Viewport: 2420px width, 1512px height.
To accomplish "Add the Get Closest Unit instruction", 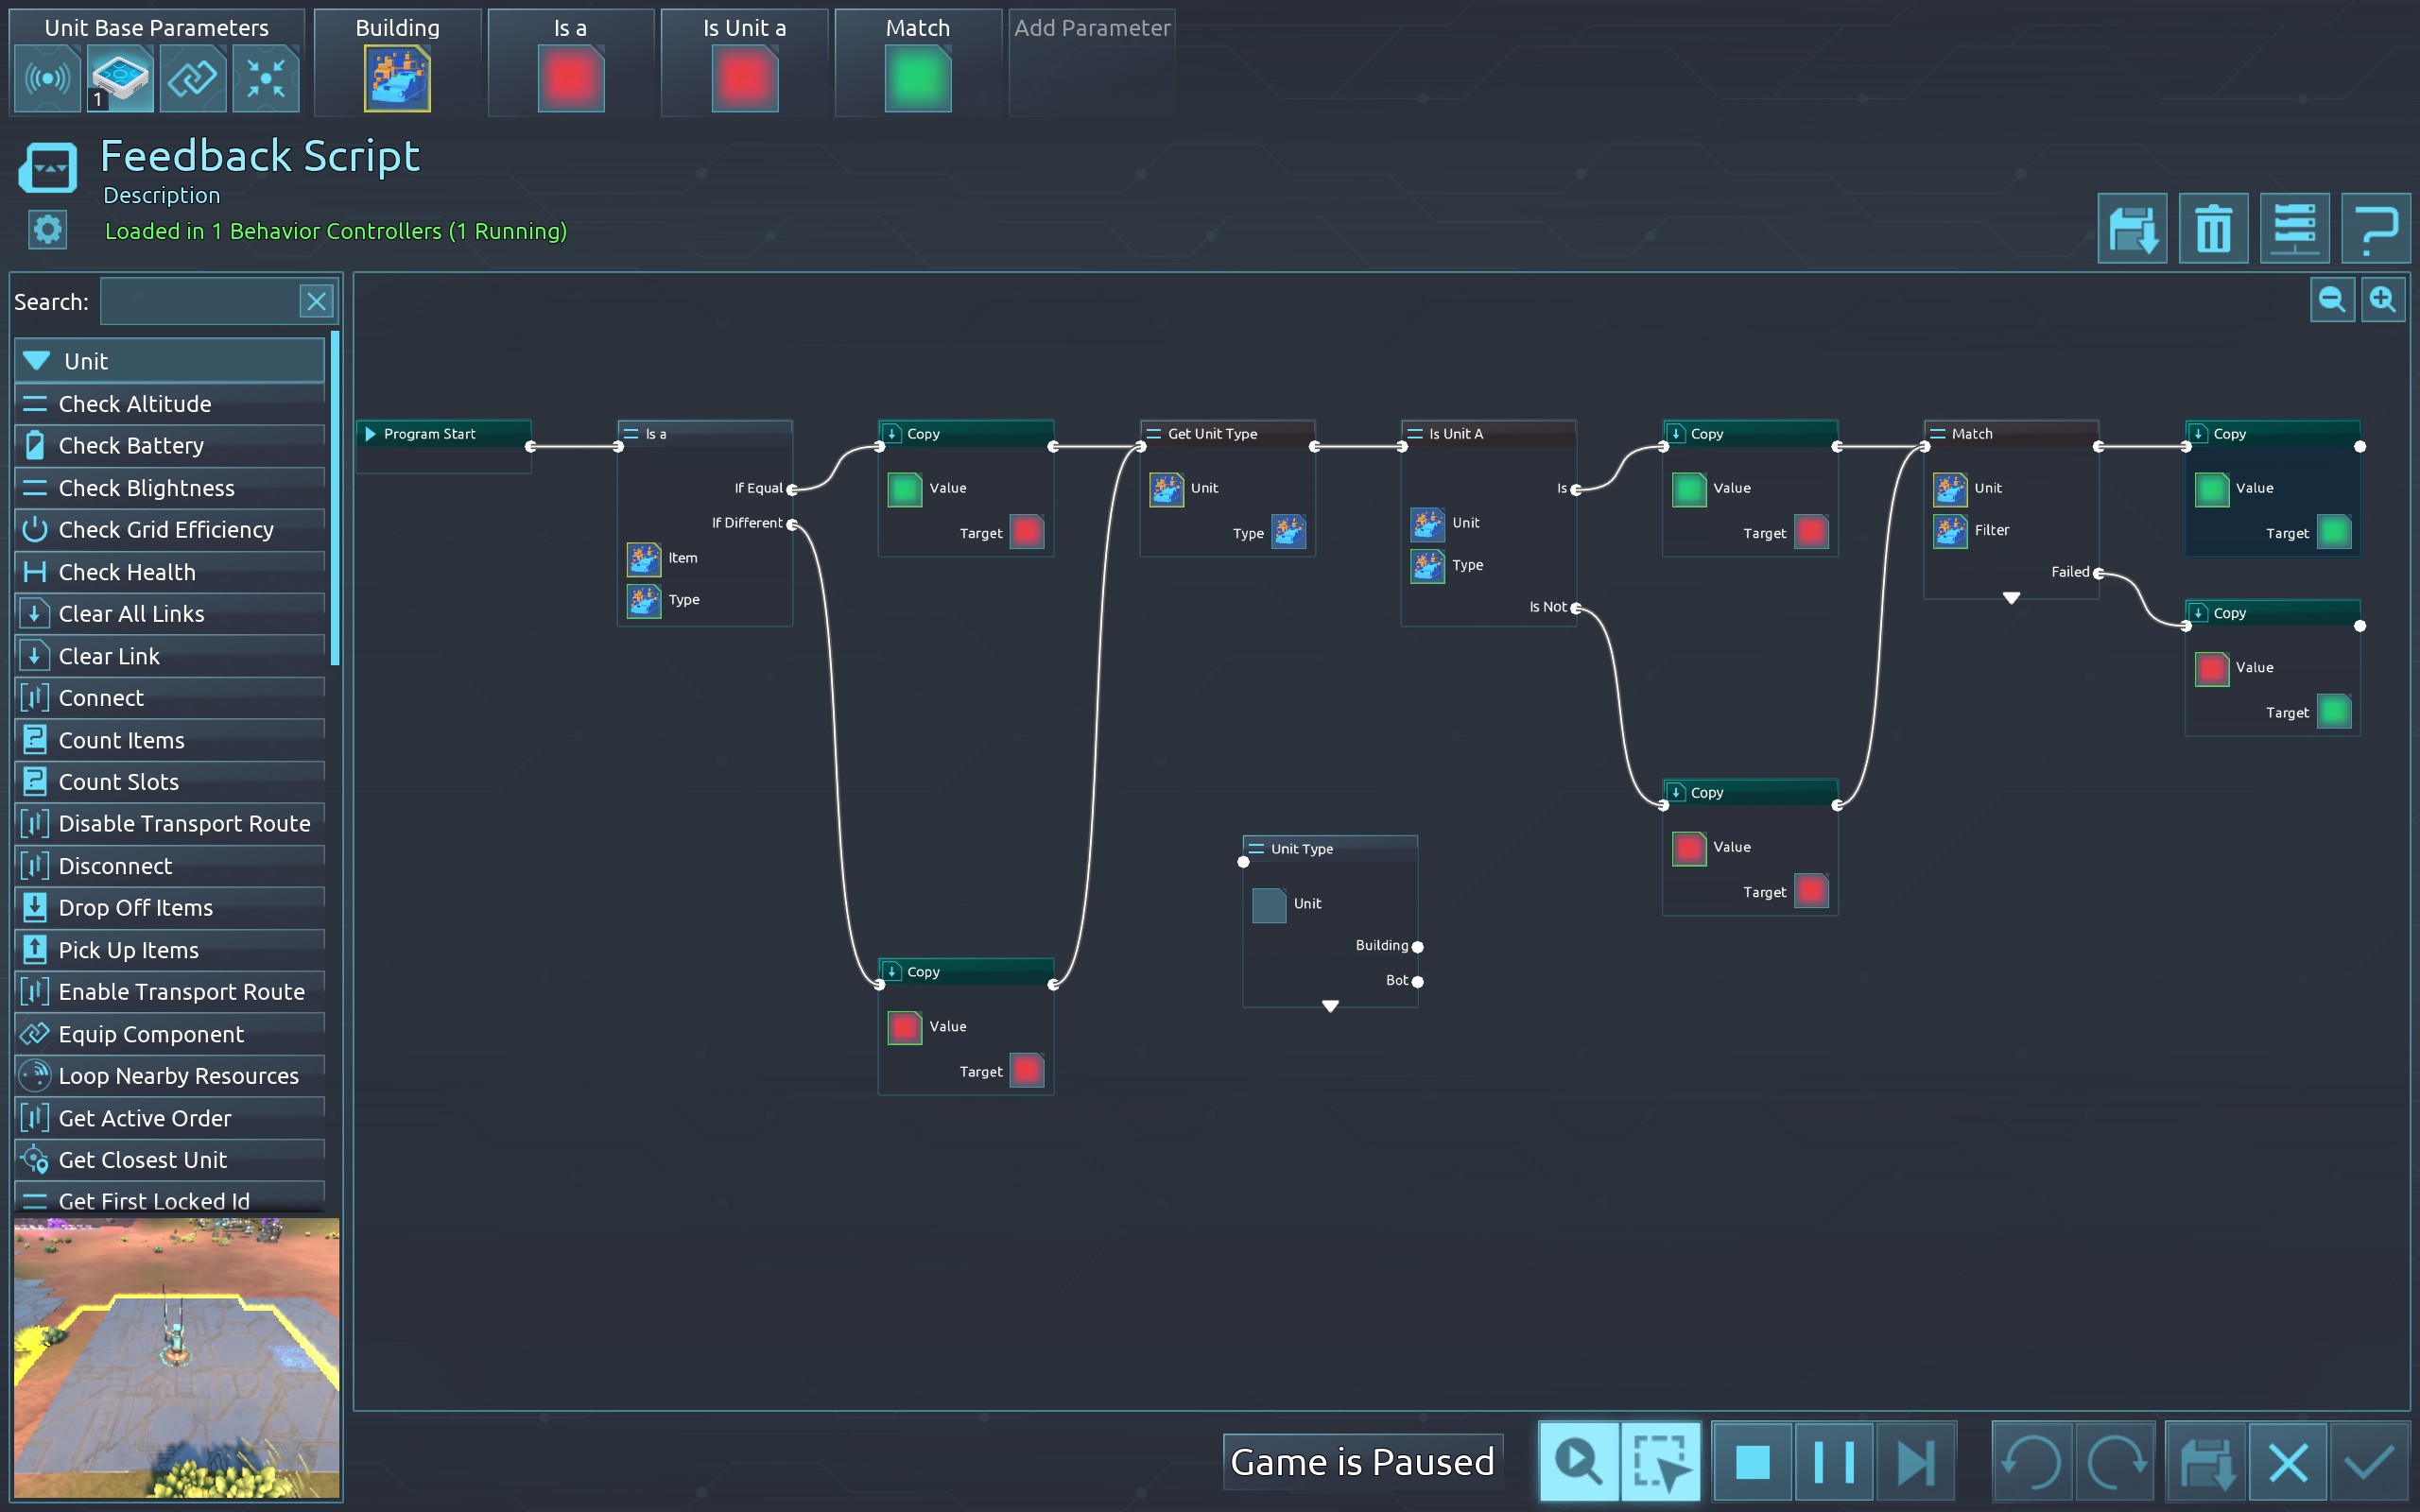I will point(143,1160).
